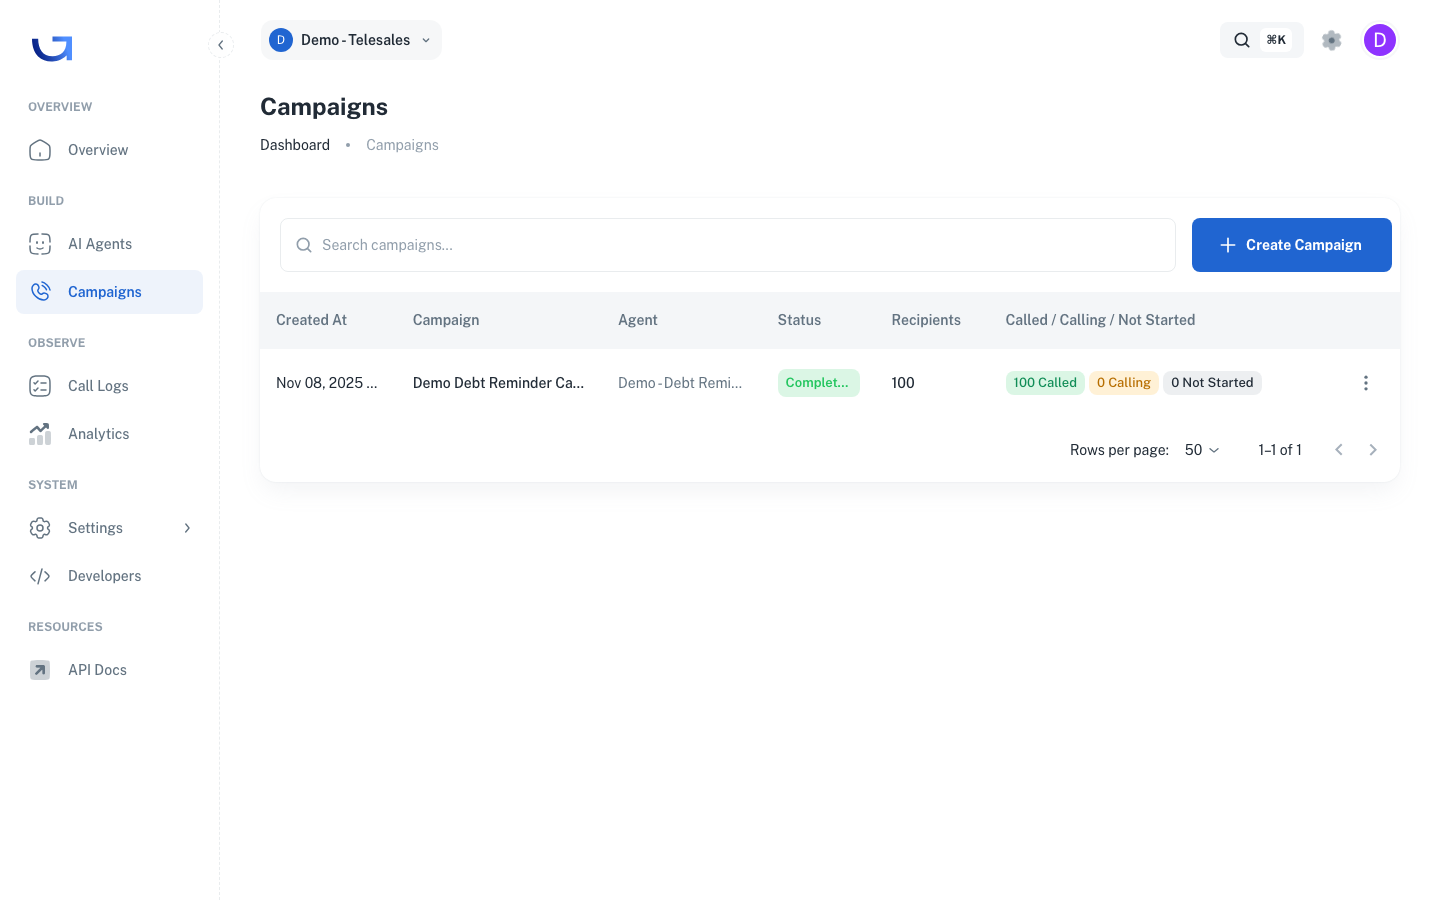Click the magnifier icon in top search
1440x900 pixels.
click(x=1242, y=40)
